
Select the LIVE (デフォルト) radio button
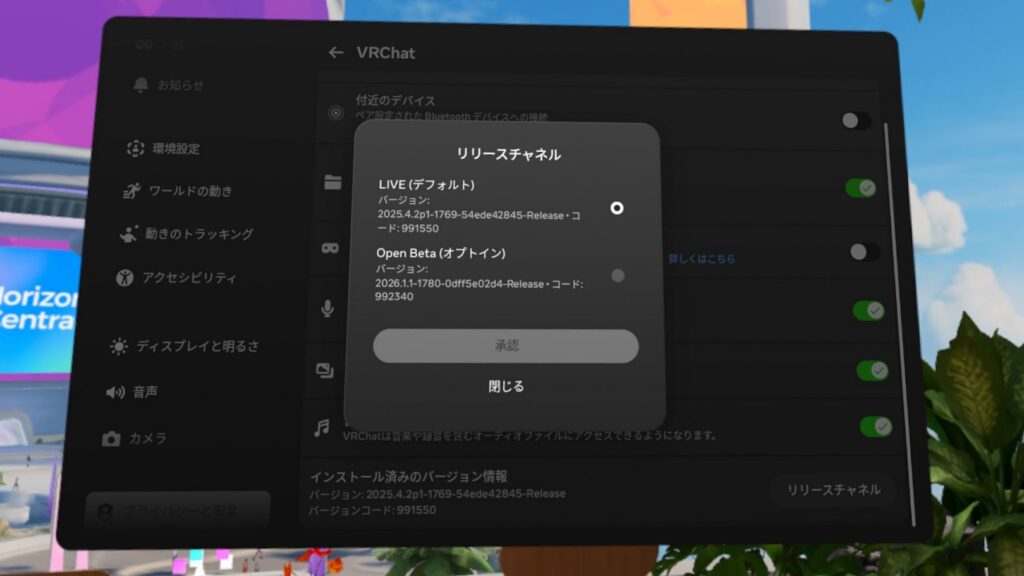pyautogui.click(x=617, y=208)
